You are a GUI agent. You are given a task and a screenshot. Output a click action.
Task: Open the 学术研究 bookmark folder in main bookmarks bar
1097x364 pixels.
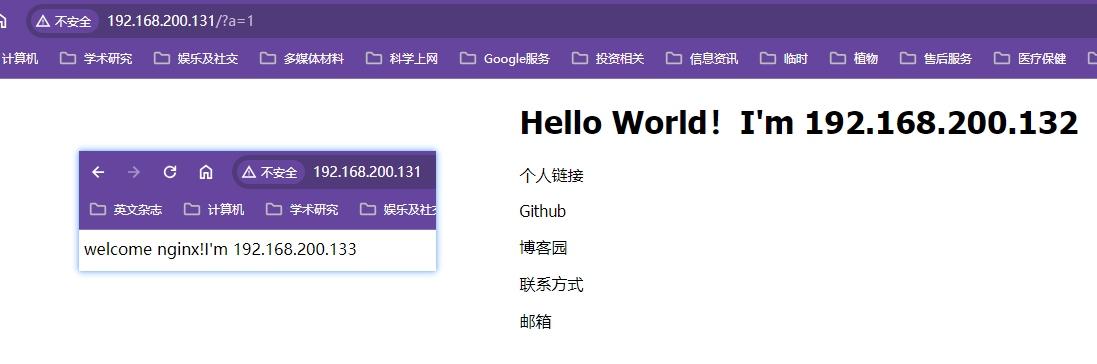(x=96, y=59)
